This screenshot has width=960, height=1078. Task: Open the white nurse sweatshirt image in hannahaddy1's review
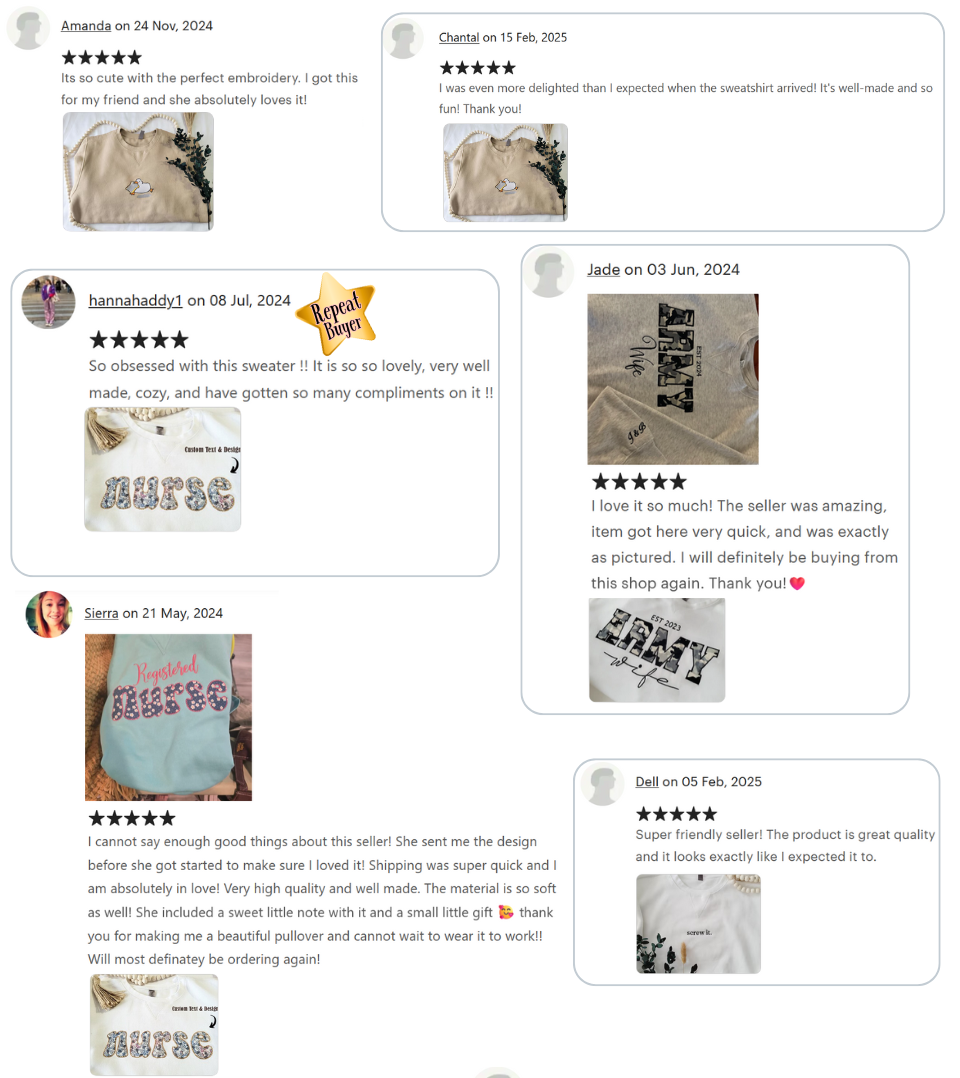[163, 470]
